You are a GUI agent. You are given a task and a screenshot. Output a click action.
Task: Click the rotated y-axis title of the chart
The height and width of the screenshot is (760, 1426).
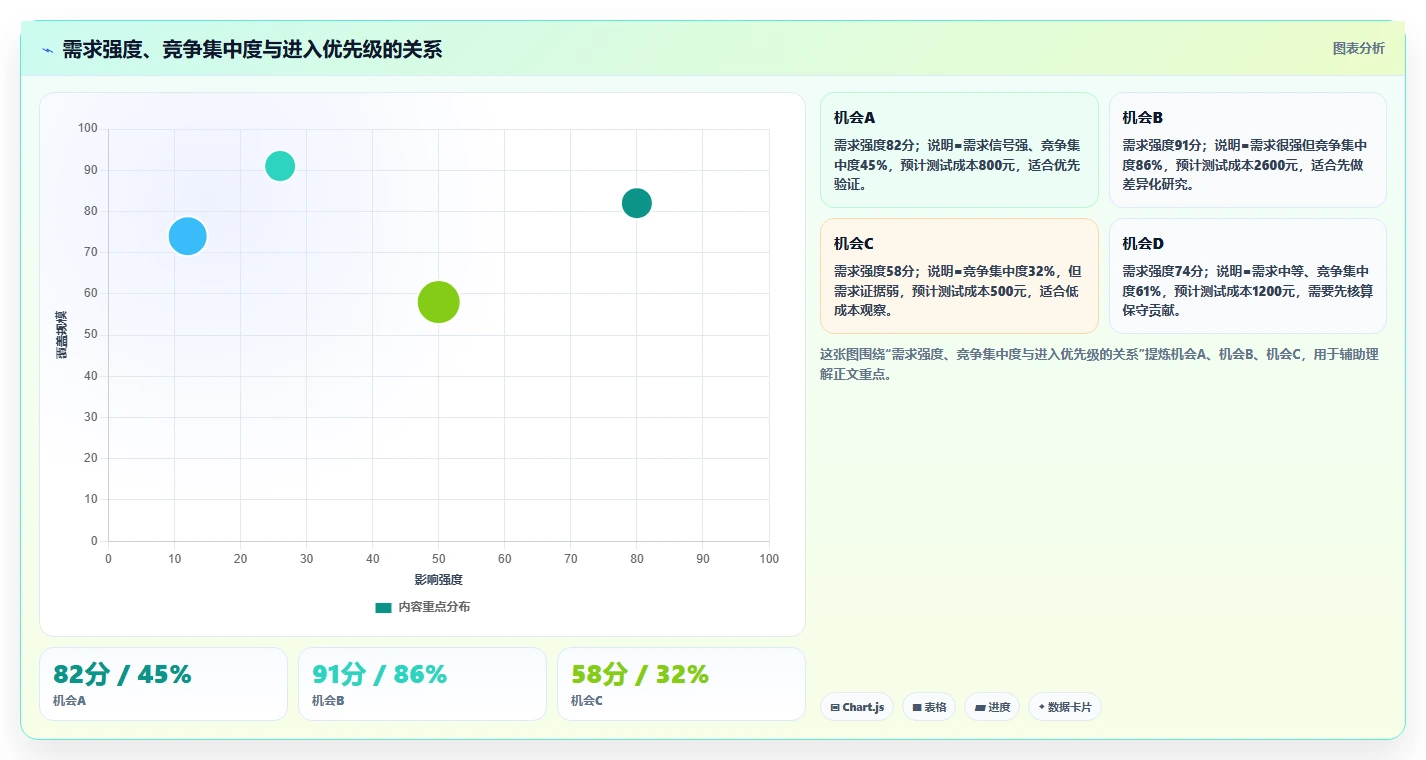click(x=62, y=335)
